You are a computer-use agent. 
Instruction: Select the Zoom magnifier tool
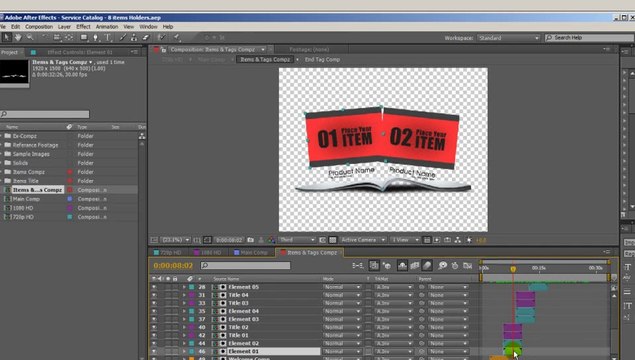point(30,37)
